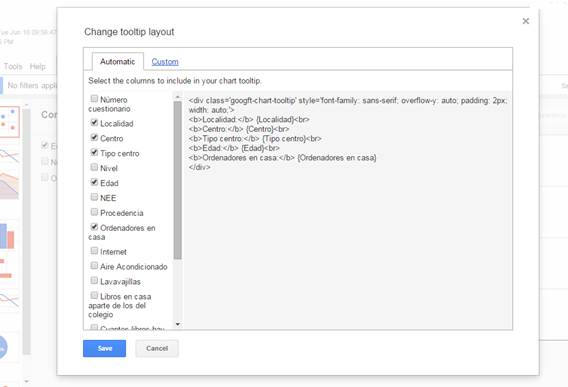Switch to the Custom tab
The height and width of the screenshot is (387, 568).
165,62
